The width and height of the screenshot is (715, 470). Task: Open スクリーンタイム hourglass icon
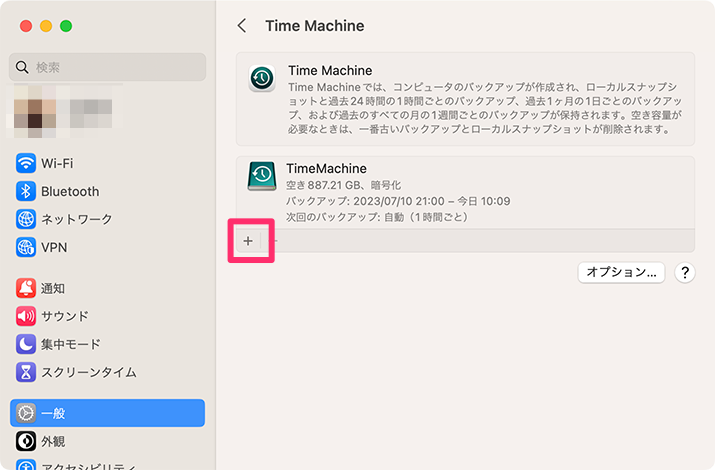coord(26,372)
